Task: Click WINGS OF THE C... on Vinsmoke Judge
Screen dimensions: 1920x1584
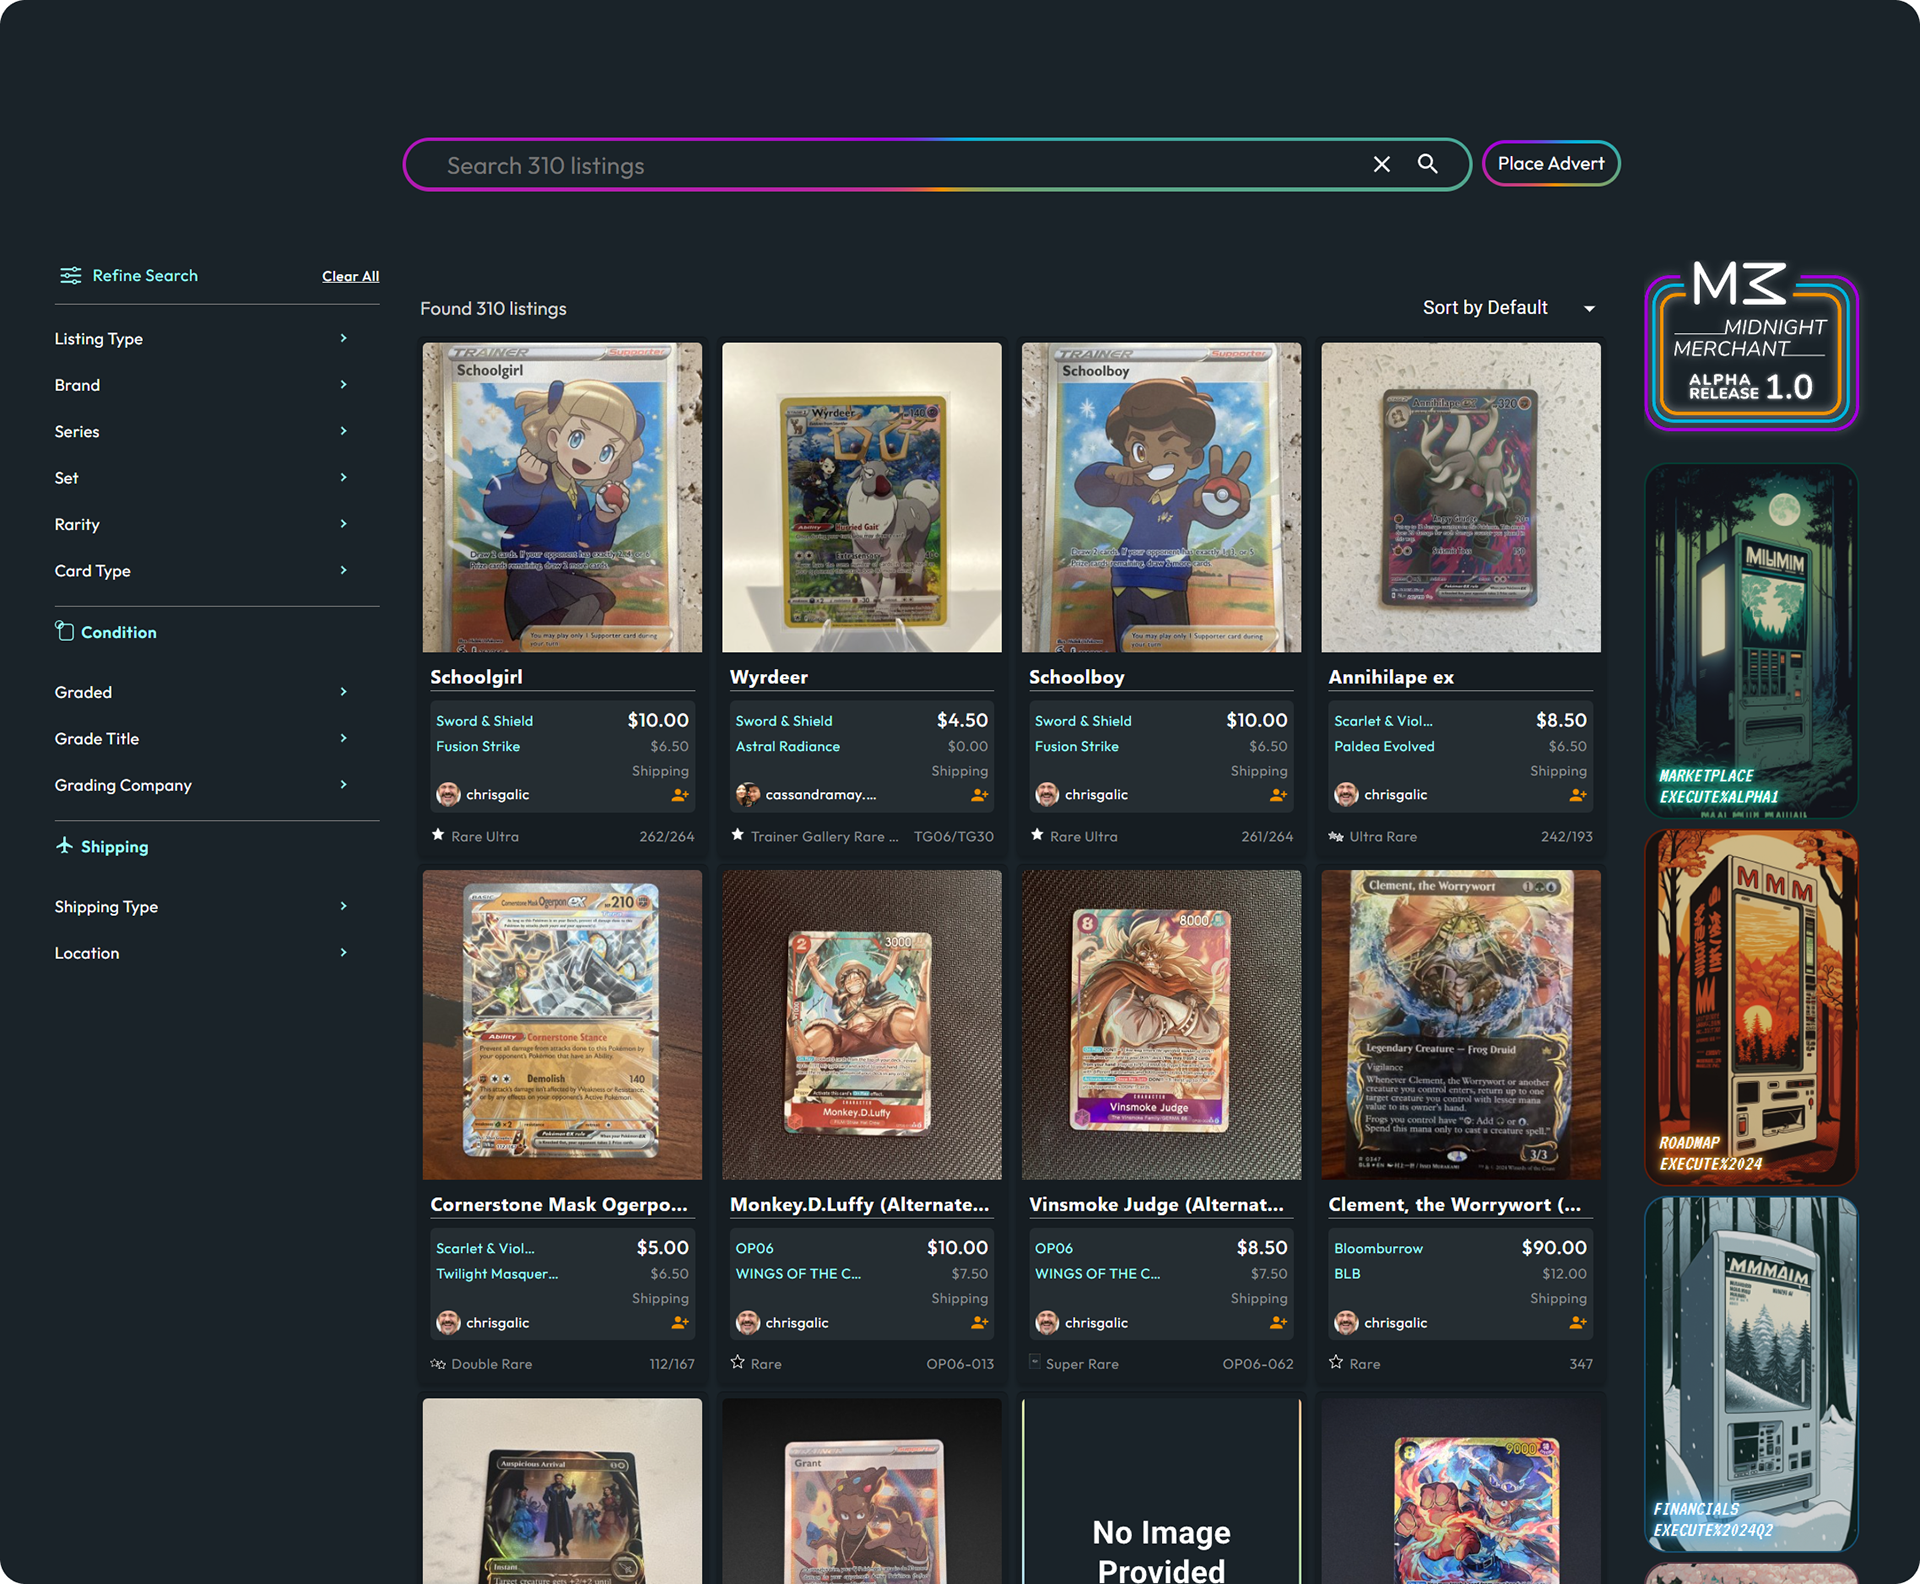Action: click(x=1097, y=1274)
